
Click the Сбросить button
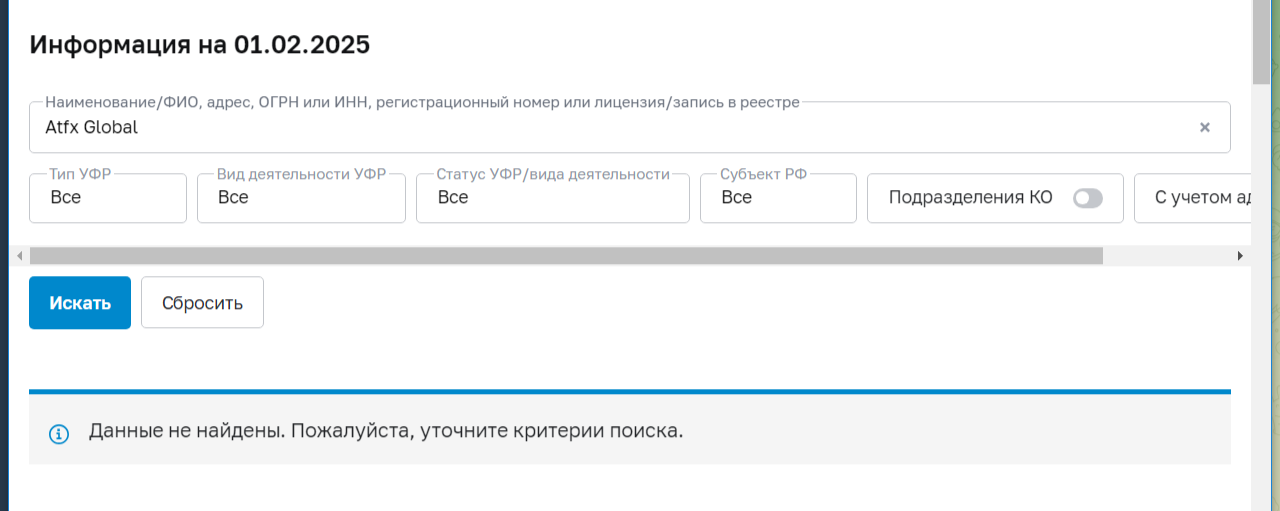pyautogui.click(x=202, y=303)
